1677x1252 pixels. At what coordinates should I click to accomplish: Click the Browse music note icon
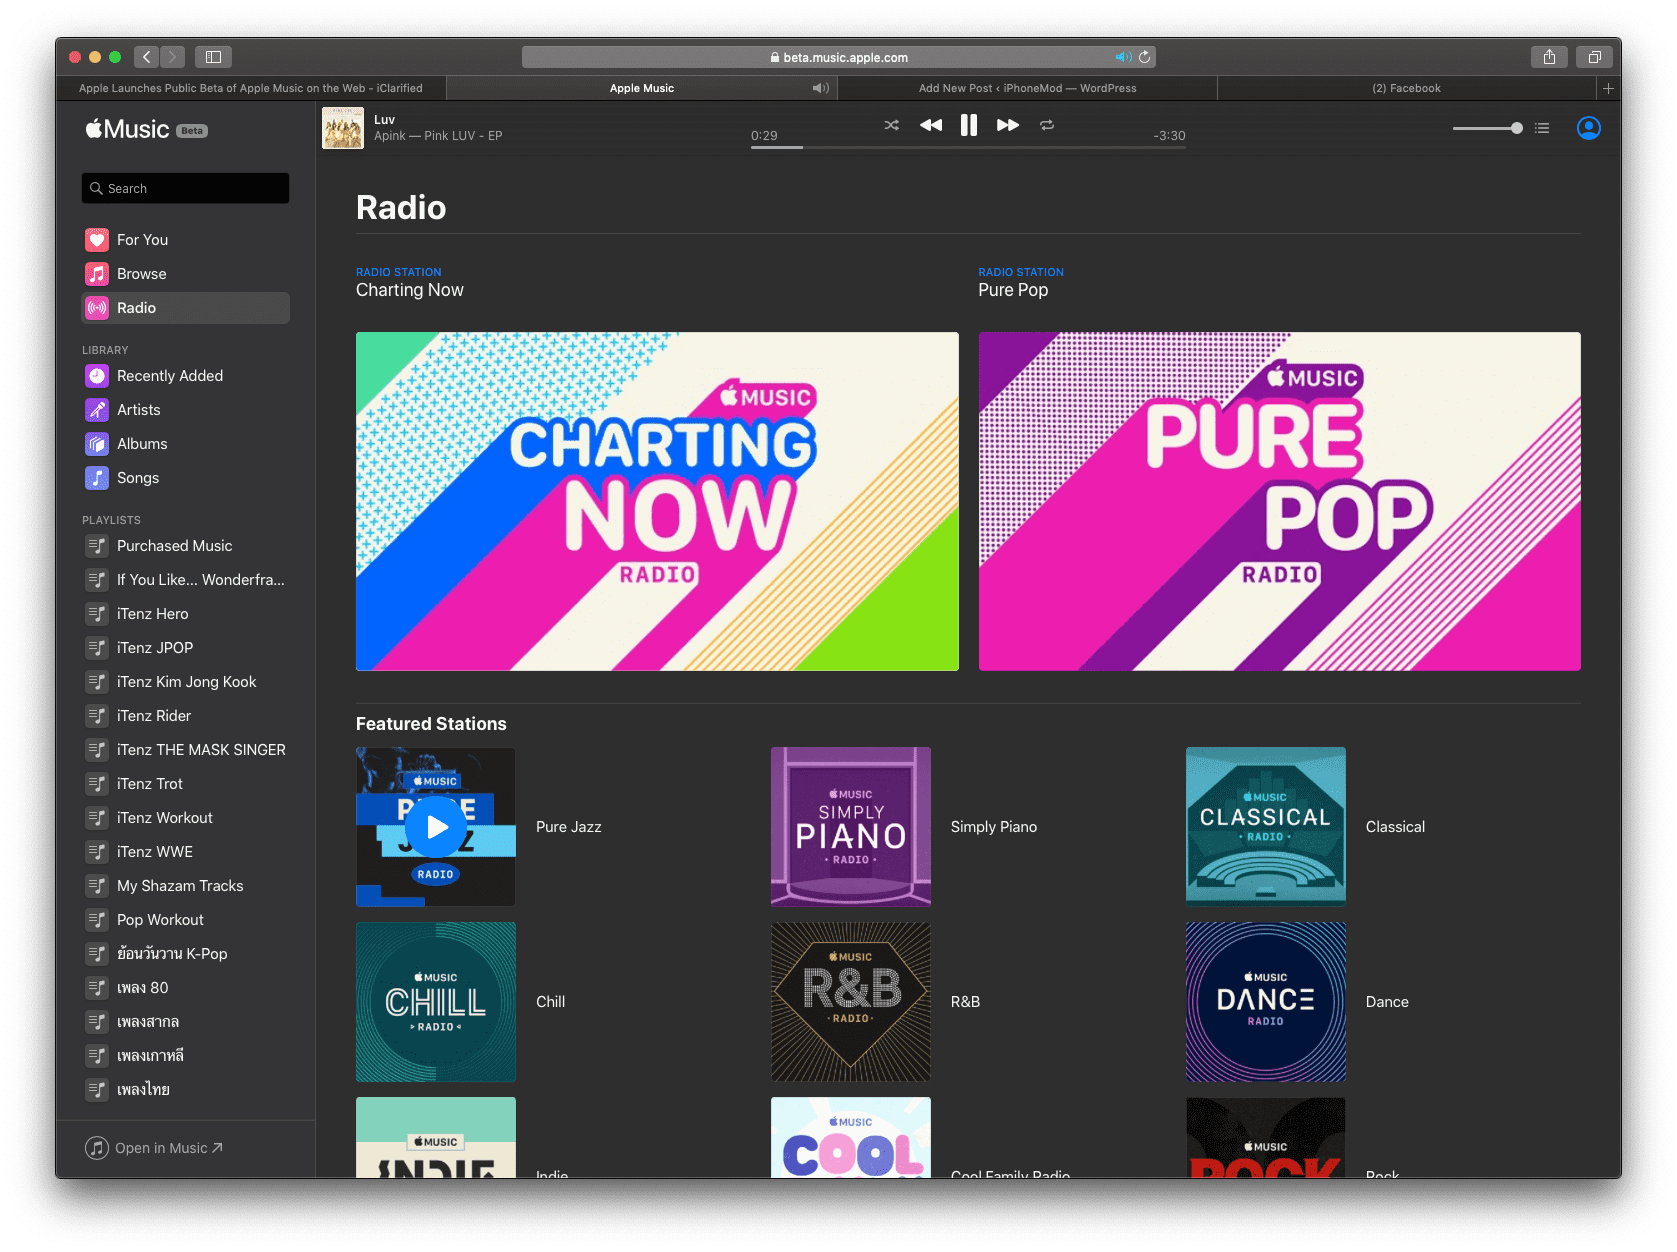[x=97, y=273]
